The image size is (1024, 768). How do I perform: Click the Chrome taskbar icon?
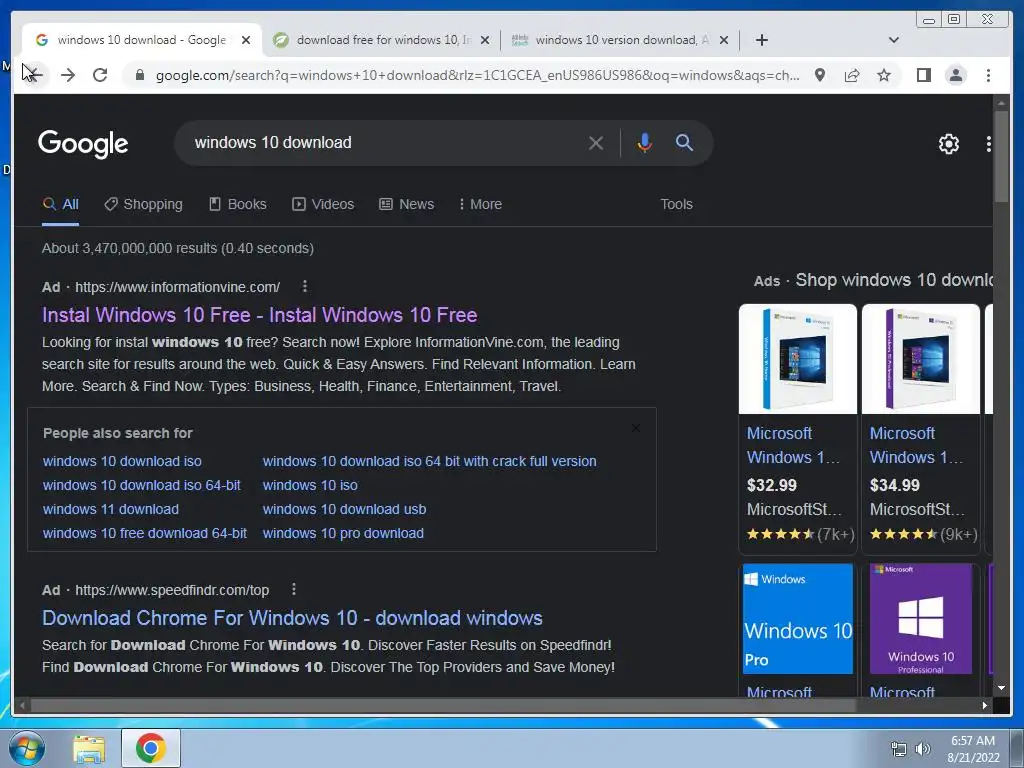click(151, 748)
